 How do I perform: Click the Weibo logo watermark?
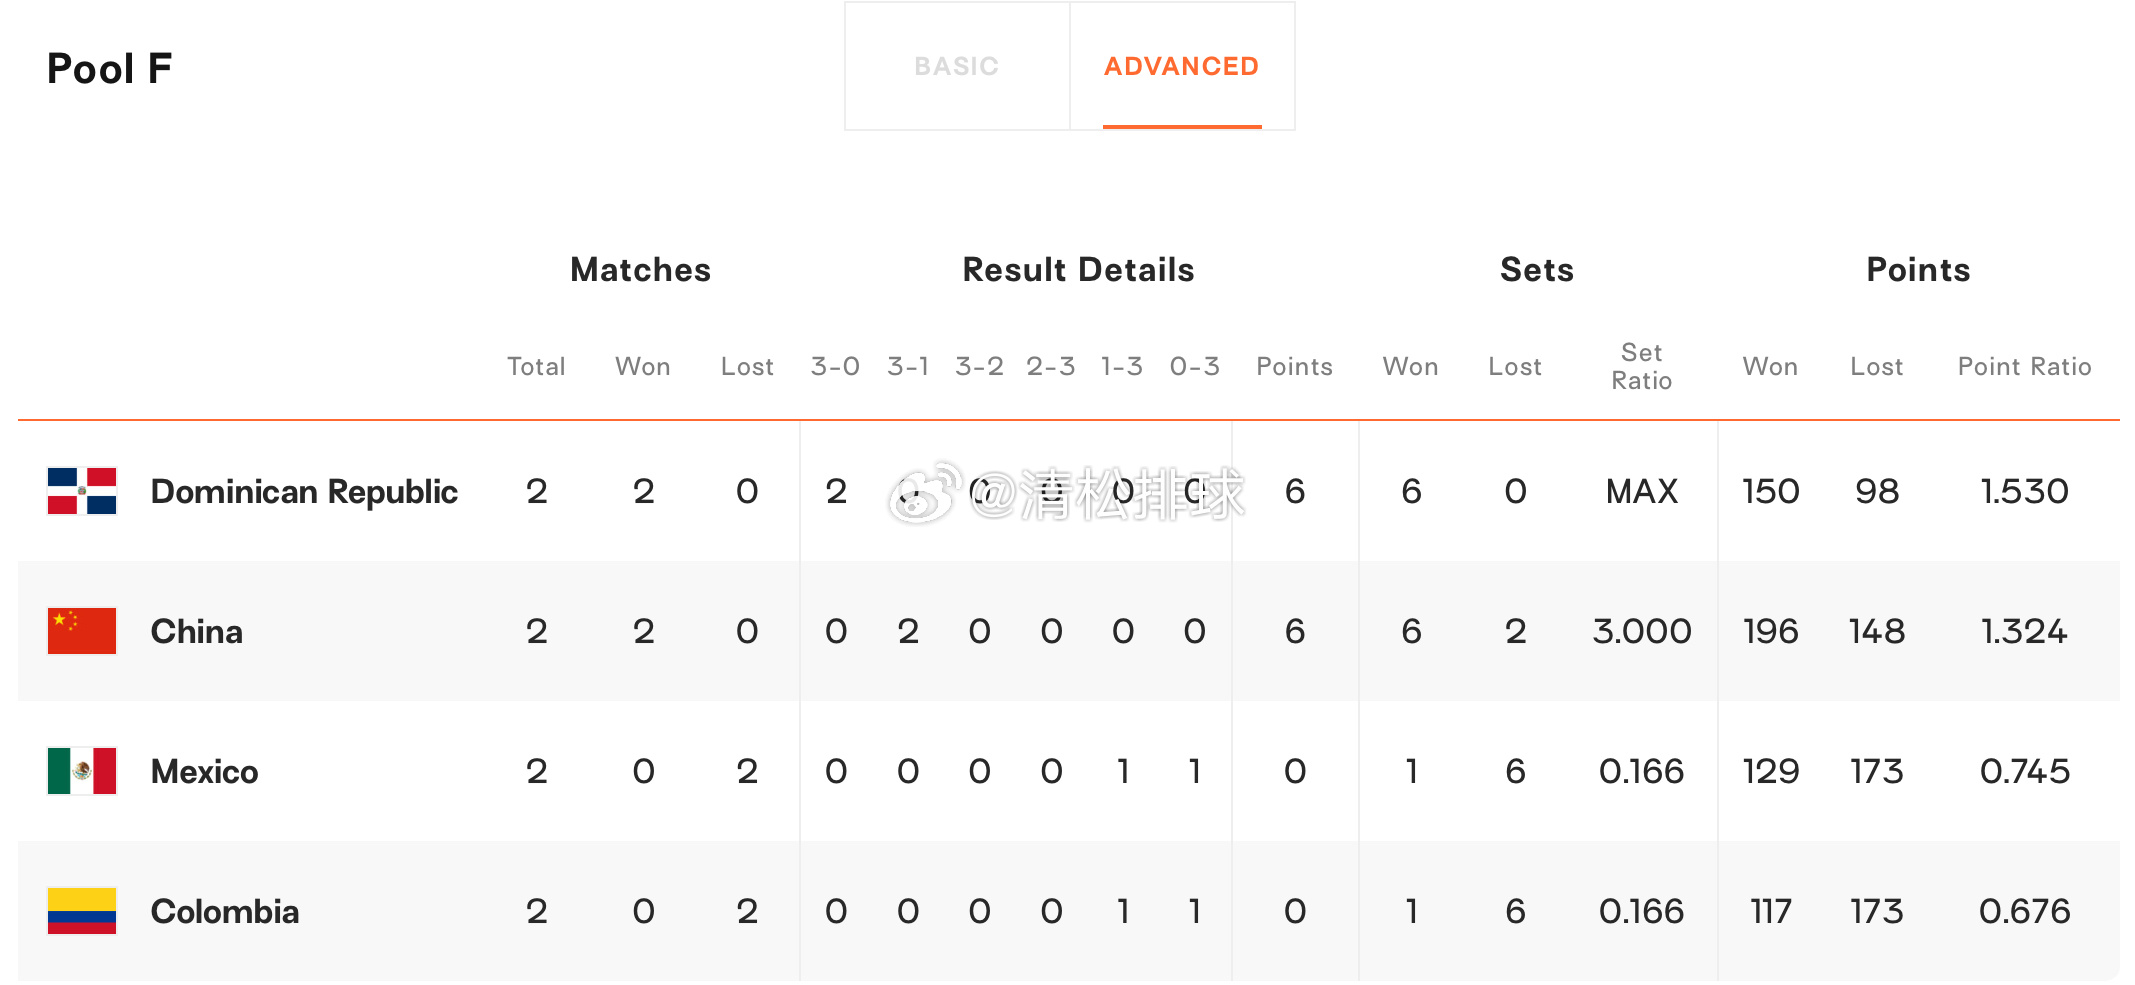click(926, 492)
